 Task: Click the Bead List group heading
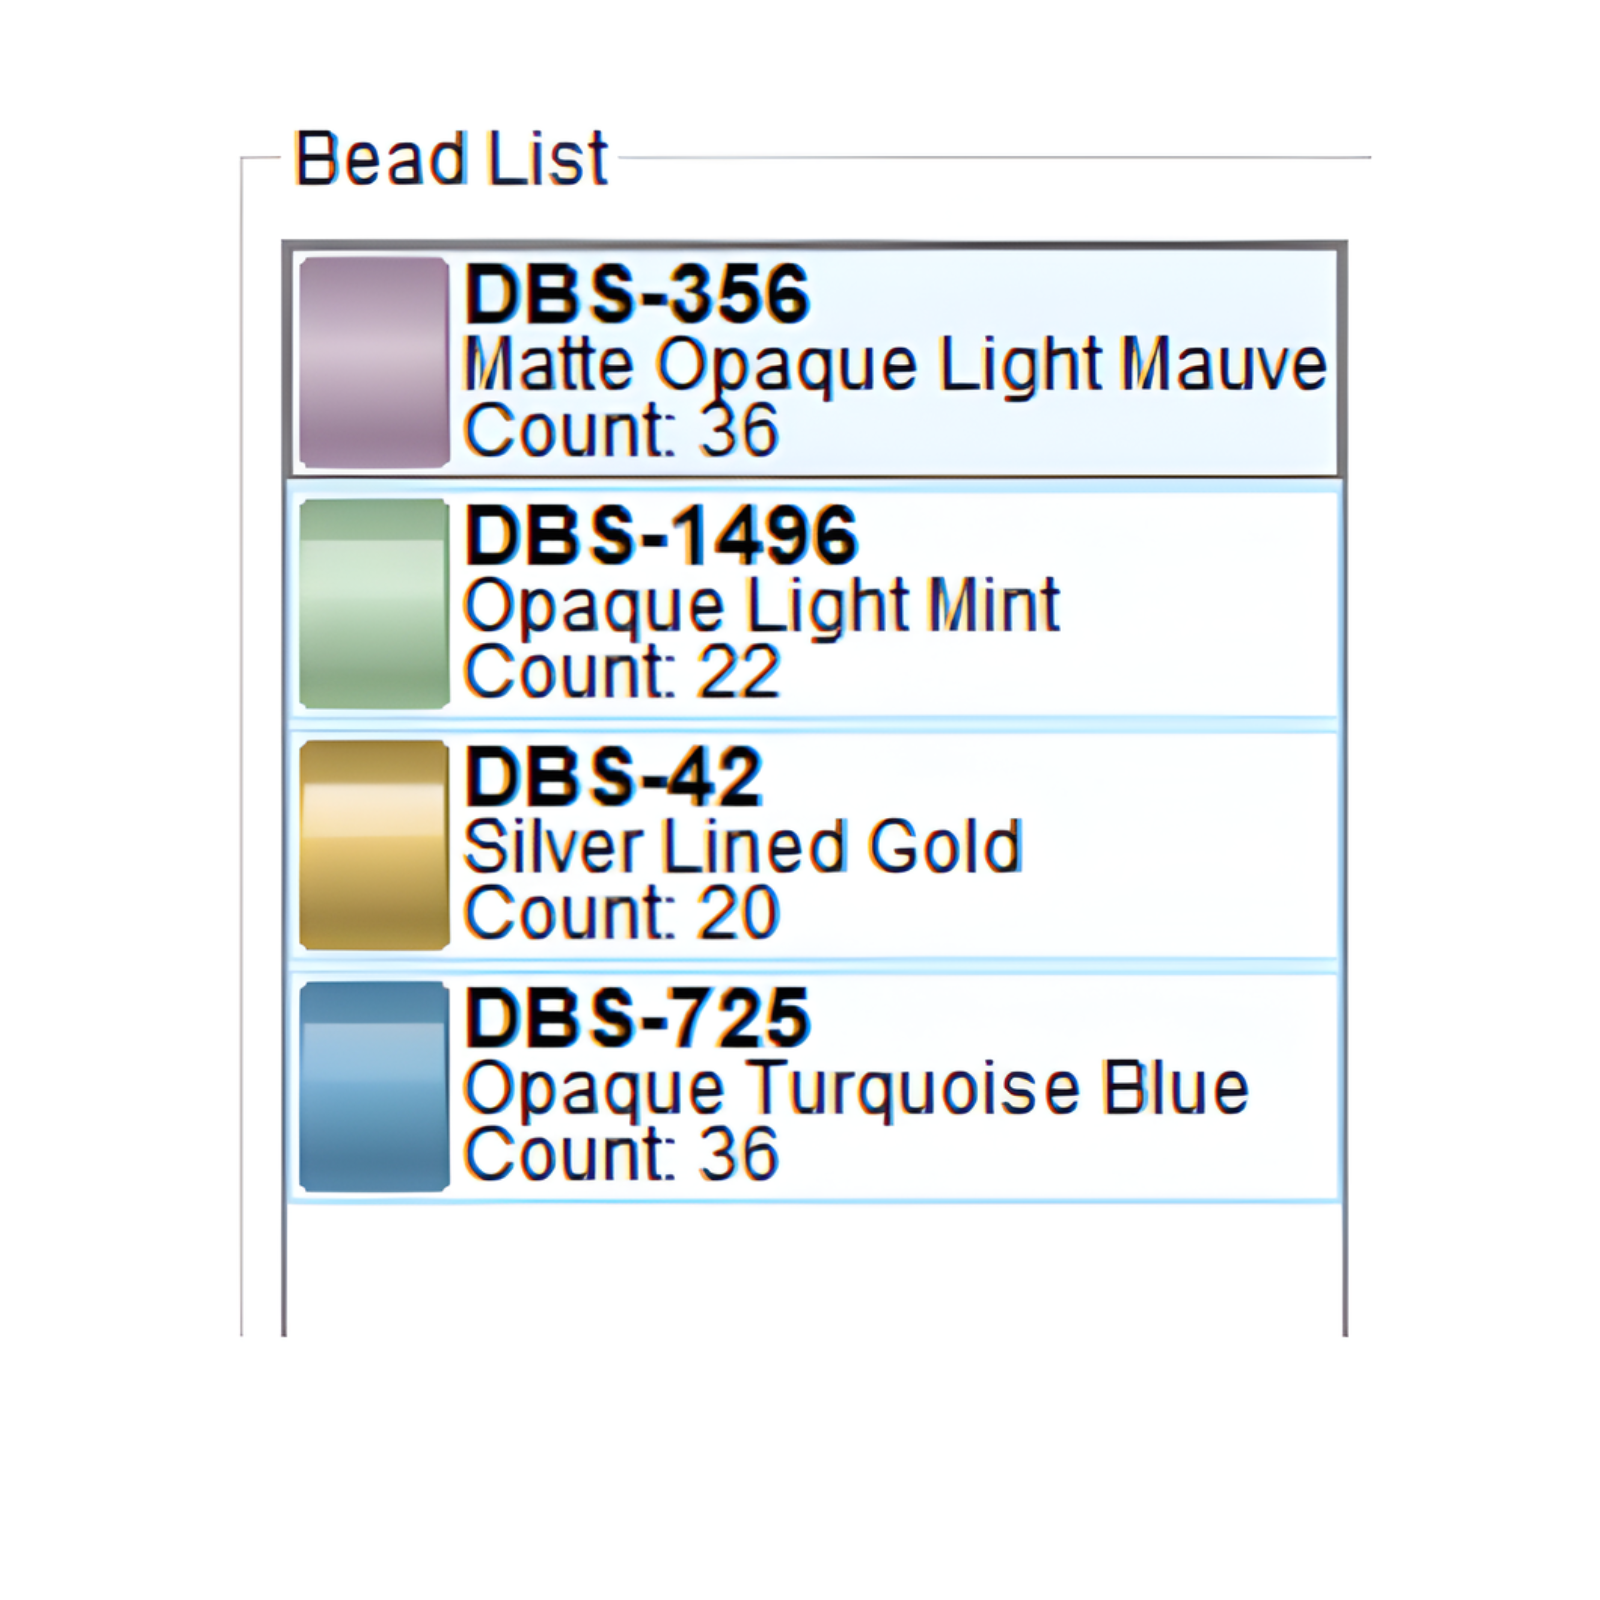point(451,159)
